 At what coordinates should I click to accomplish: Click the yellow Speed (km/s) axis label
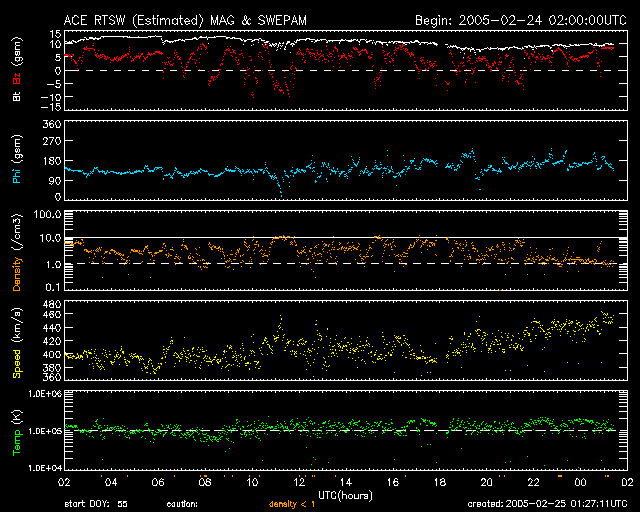[17, 342]
